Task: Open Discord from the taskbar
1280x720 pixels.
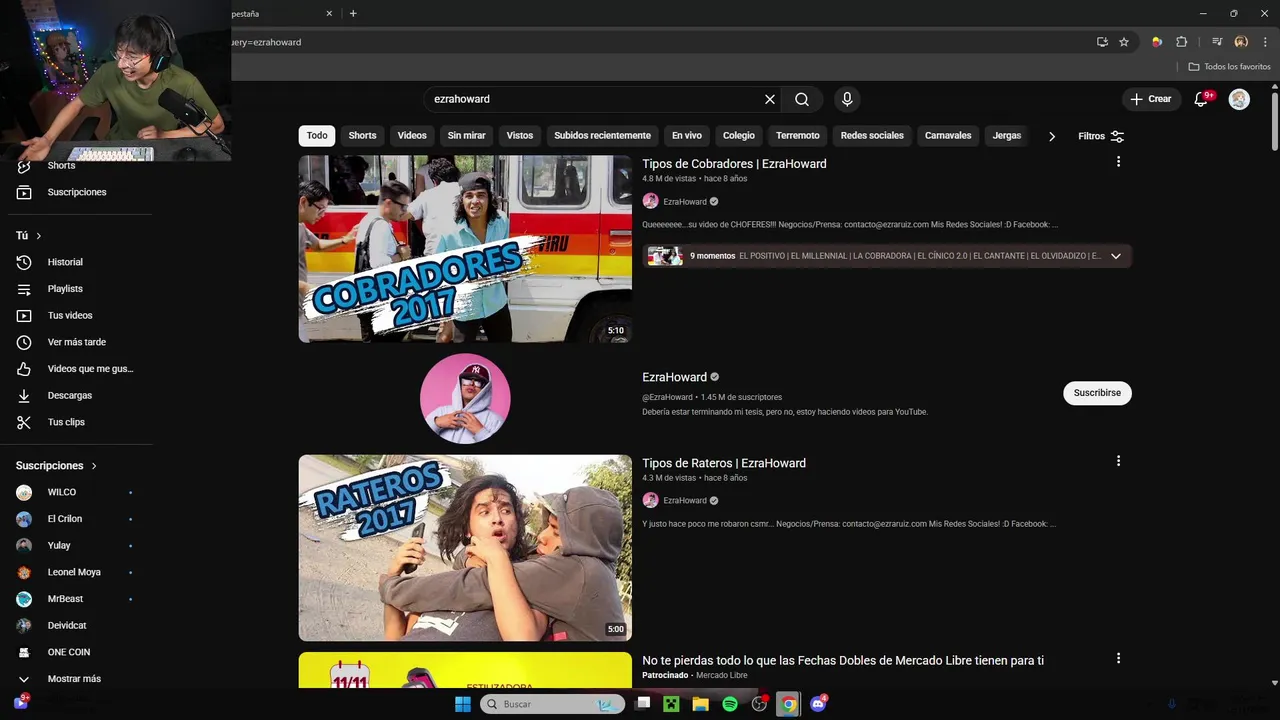Action: pyautogui.click(x=819, y=704)
